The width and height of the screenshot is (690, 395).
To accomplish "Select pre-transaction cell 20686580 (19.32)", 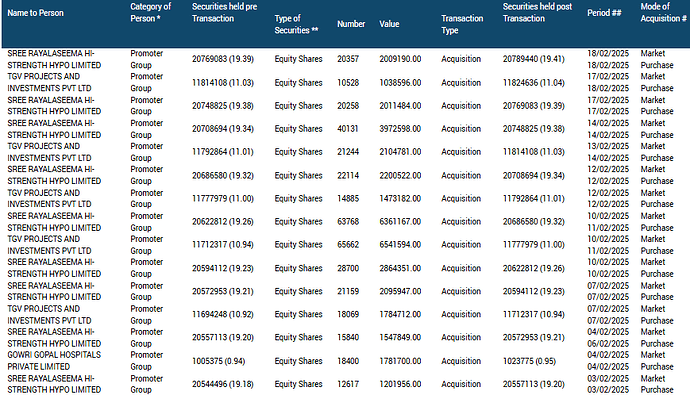I will pos(223,176).
